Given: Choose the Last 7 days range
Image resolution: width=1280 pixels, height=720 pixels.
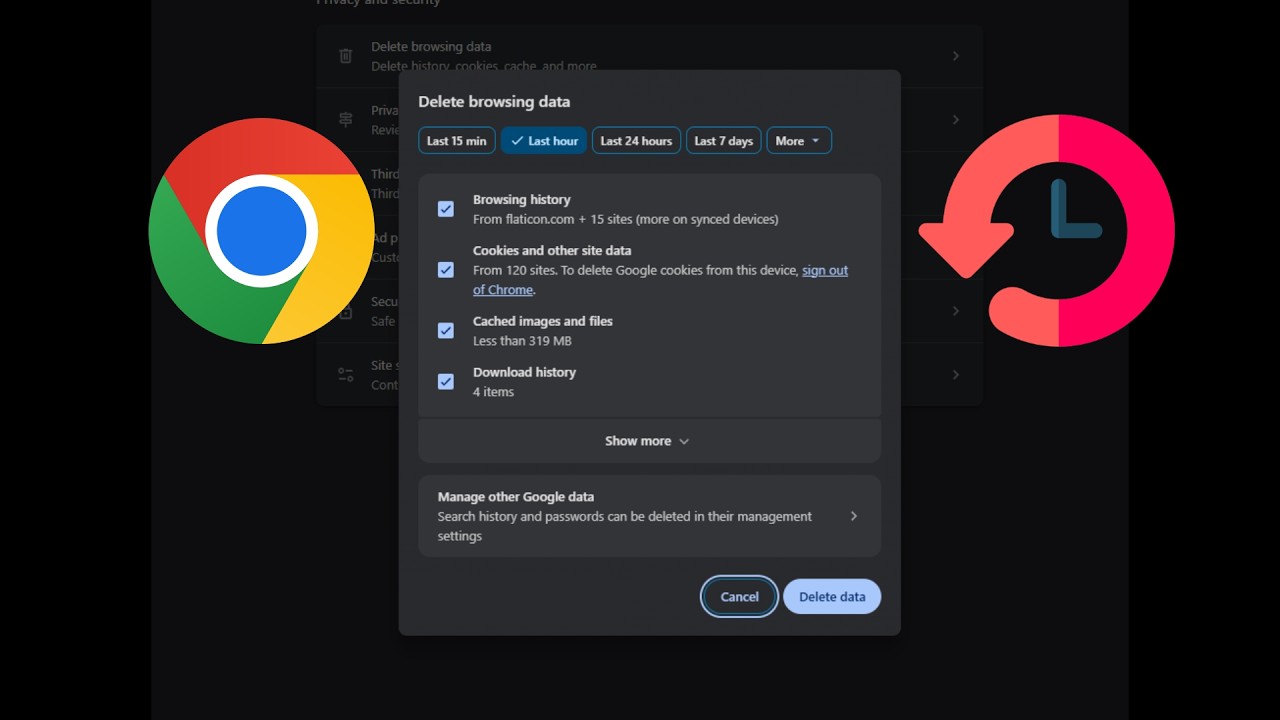Looking at the screenshot, I should click(x=723, y=141).
